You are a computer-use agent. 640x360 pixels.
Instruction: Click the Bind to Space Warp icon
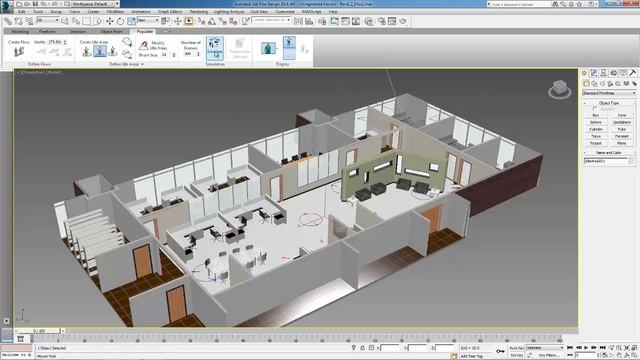[29, 21]
